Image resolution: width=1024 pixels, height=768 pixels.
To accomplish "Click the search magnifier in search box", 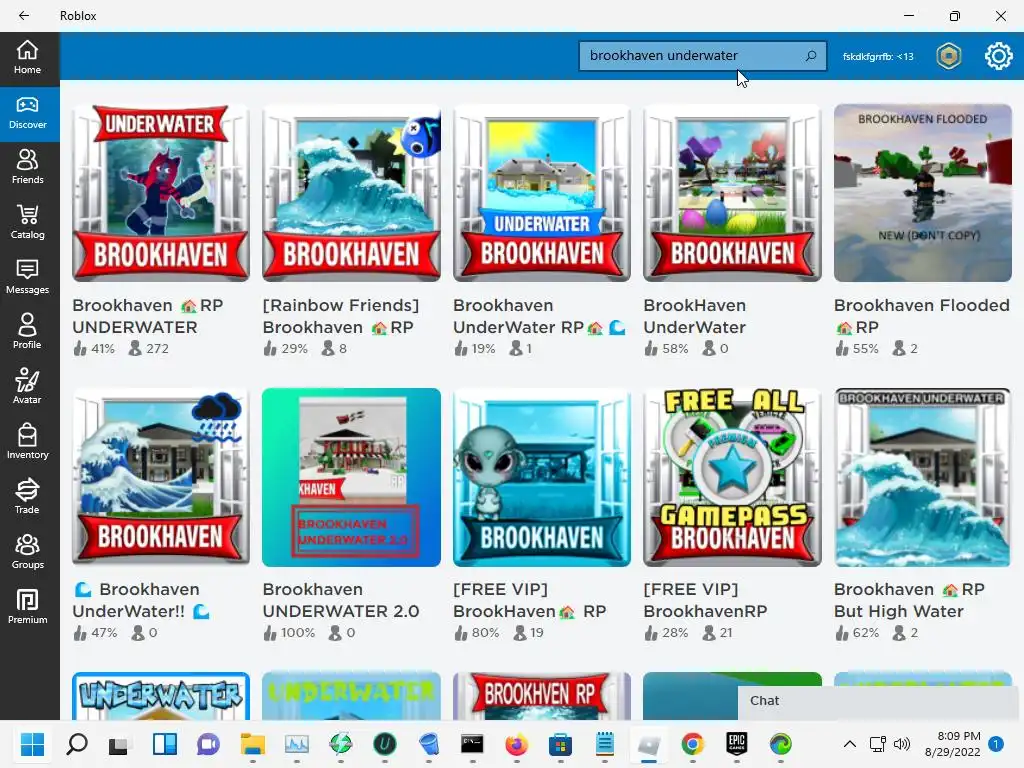I will [811, 56].
